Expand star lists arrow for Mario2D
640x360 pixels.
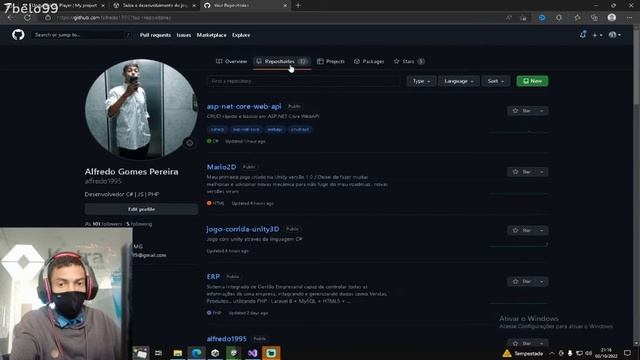click(542, 172)
